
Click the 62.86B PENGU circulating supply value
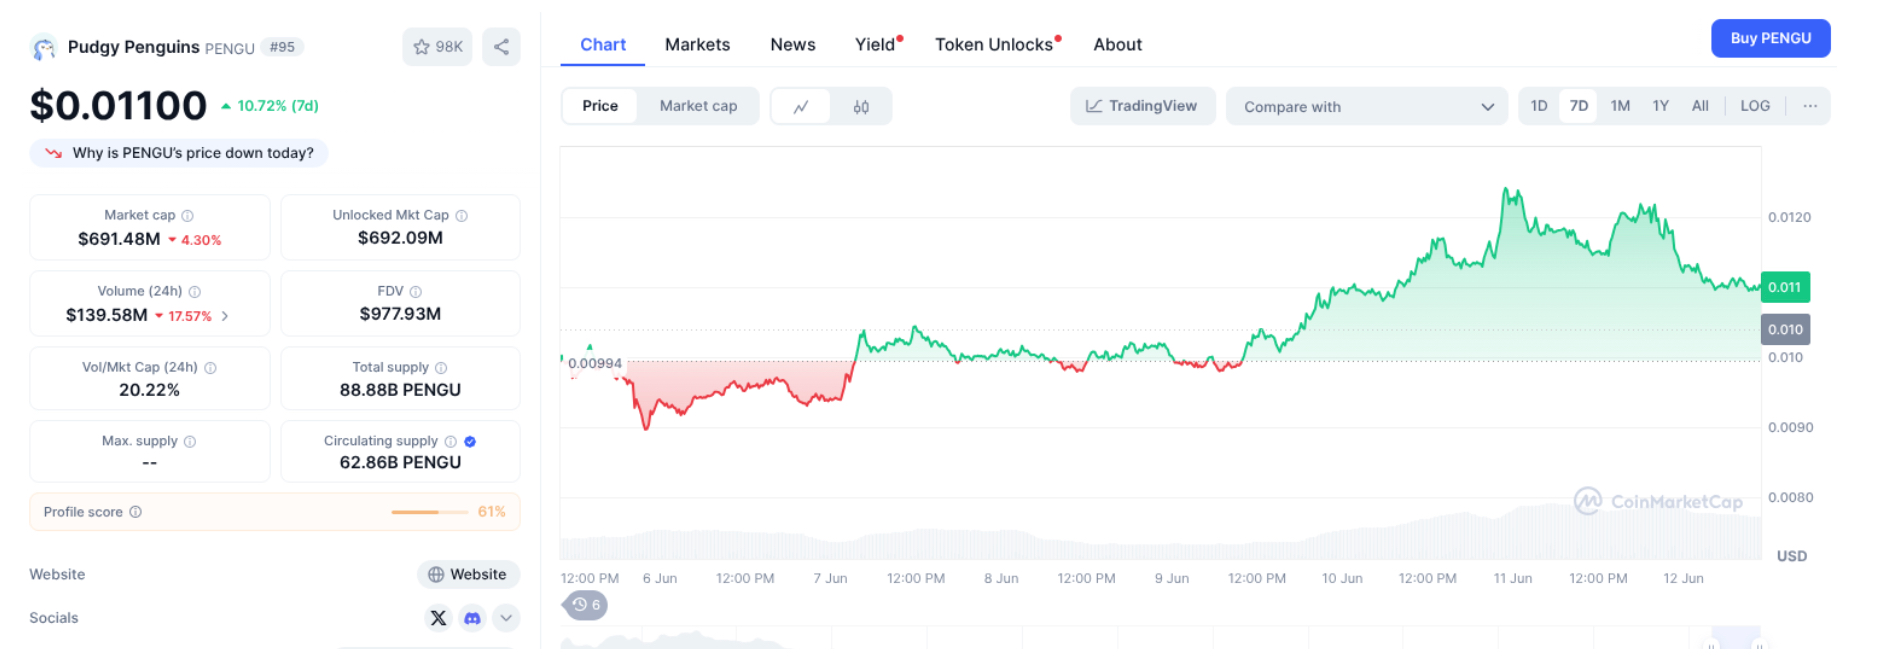click(400, 463)
